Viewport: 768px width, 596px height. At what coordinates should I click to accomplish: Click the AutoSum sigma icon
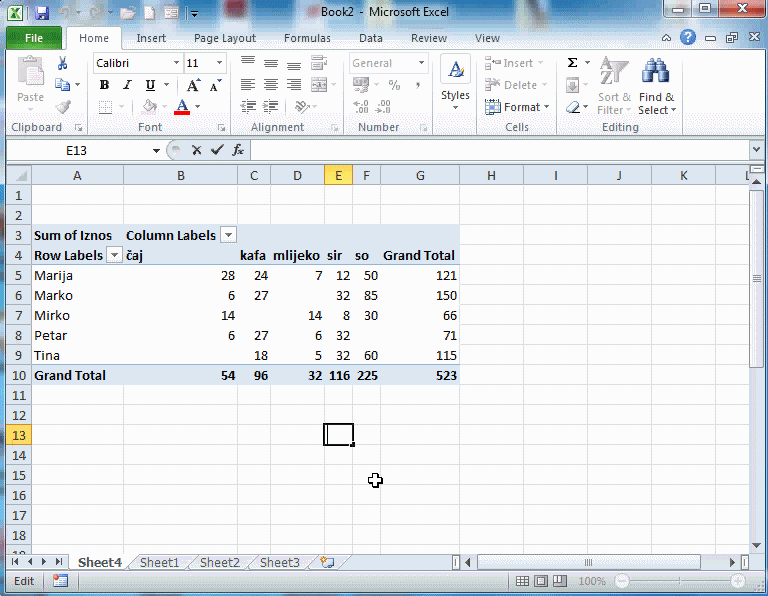tap(573, 63)
